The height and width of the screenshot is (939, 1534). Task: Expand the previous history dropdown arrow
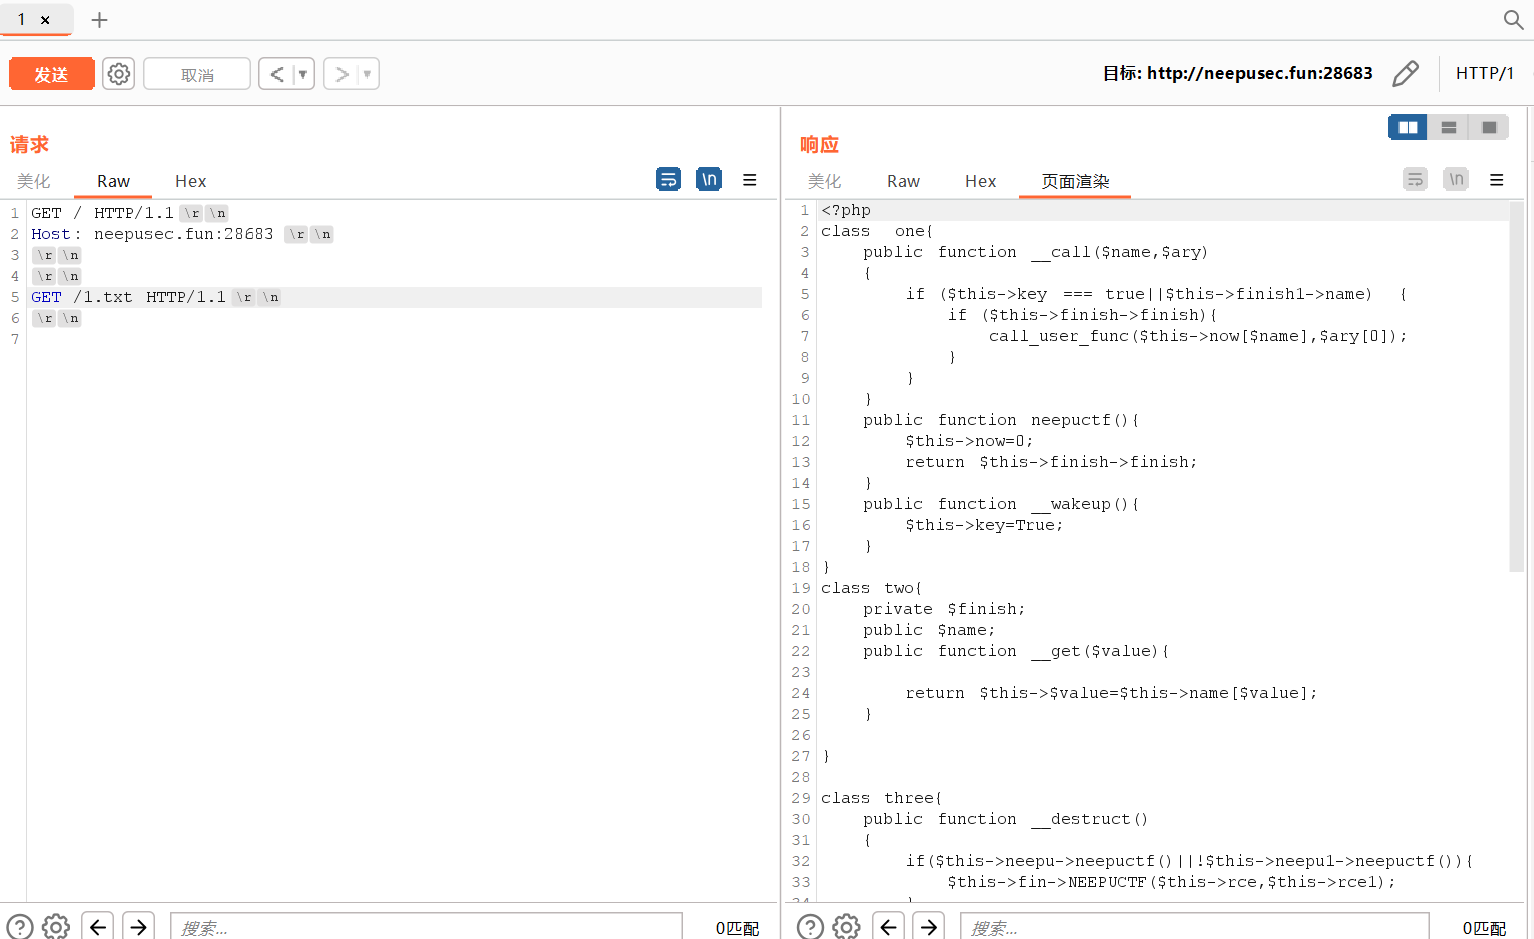click(303, 74)
